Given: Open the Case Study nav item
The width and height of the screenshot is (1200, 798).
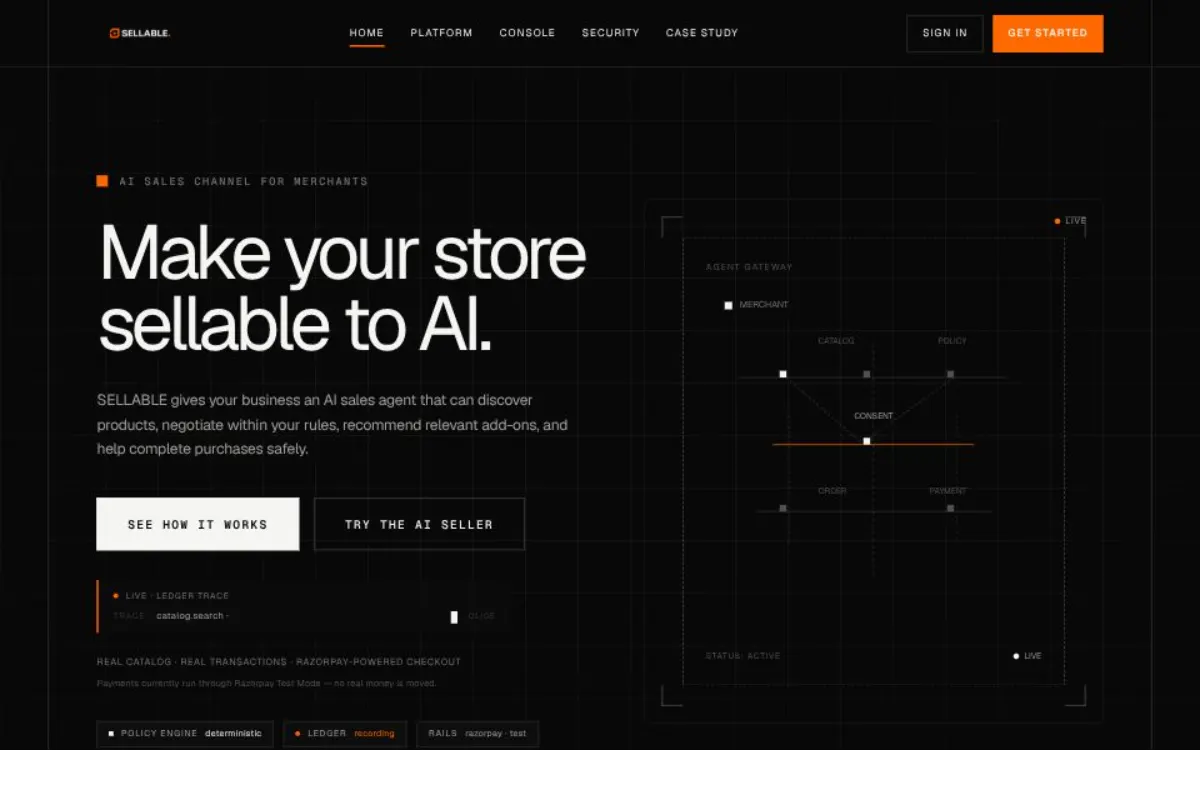Looking at the screenshot, I should [x=702, y=33].
